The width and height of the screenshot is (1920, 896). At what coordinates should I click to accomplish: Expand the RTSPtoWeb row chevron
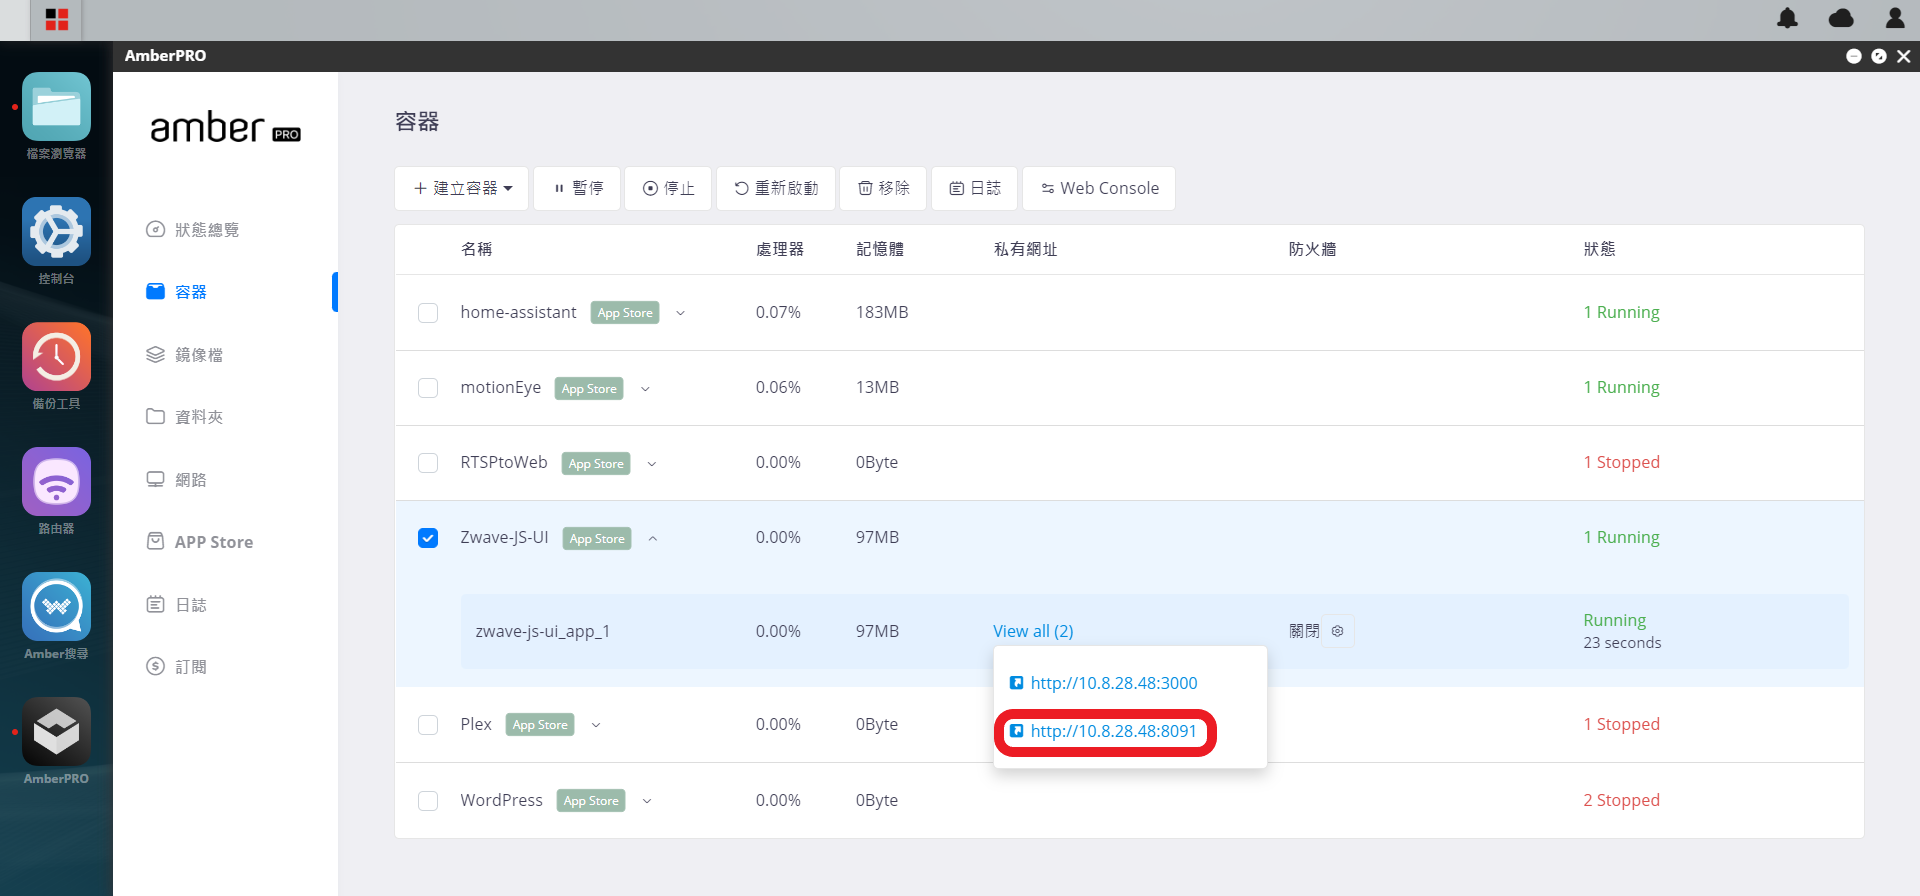click(652, 464)
